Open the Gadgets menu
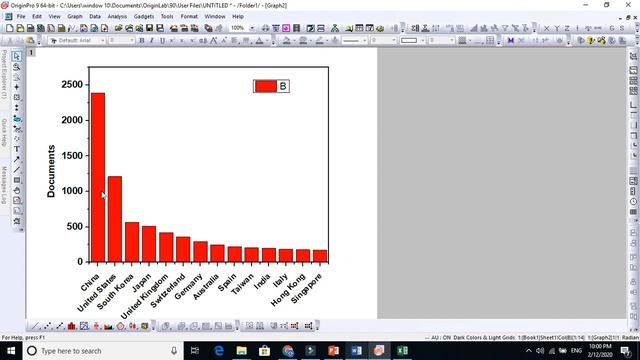640x360 pixels. tap(144, 17)
